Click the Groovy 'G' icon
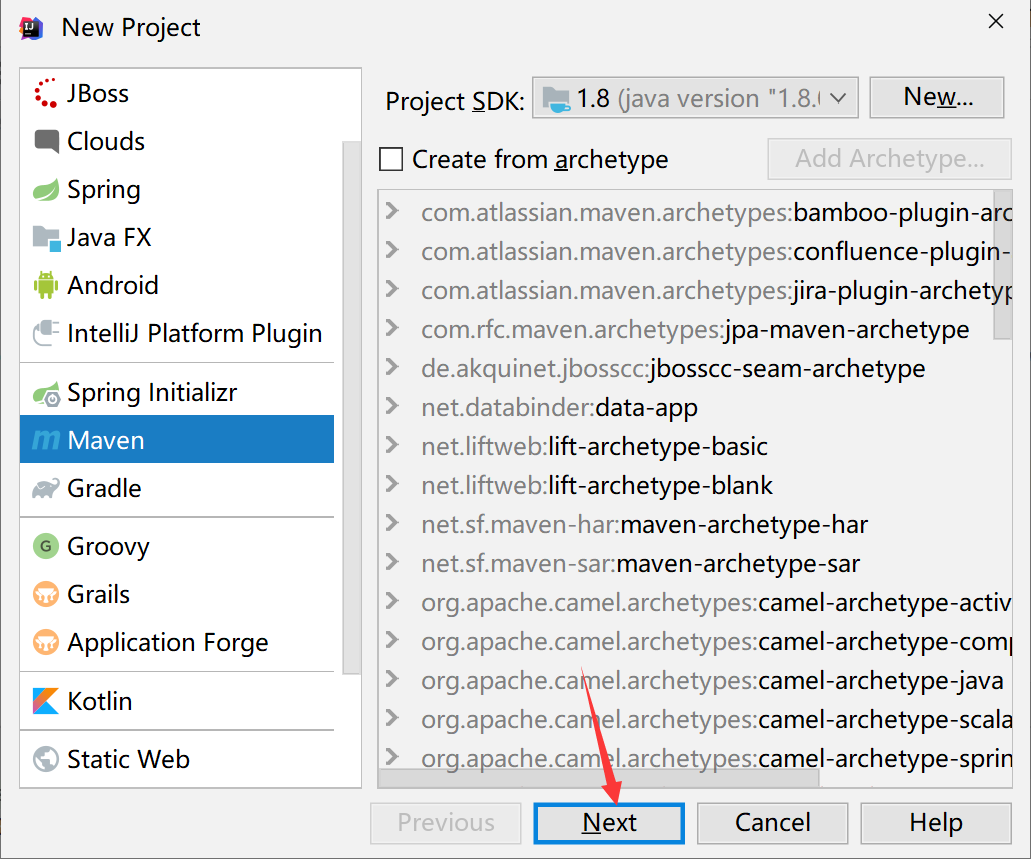 pos(46,546)
